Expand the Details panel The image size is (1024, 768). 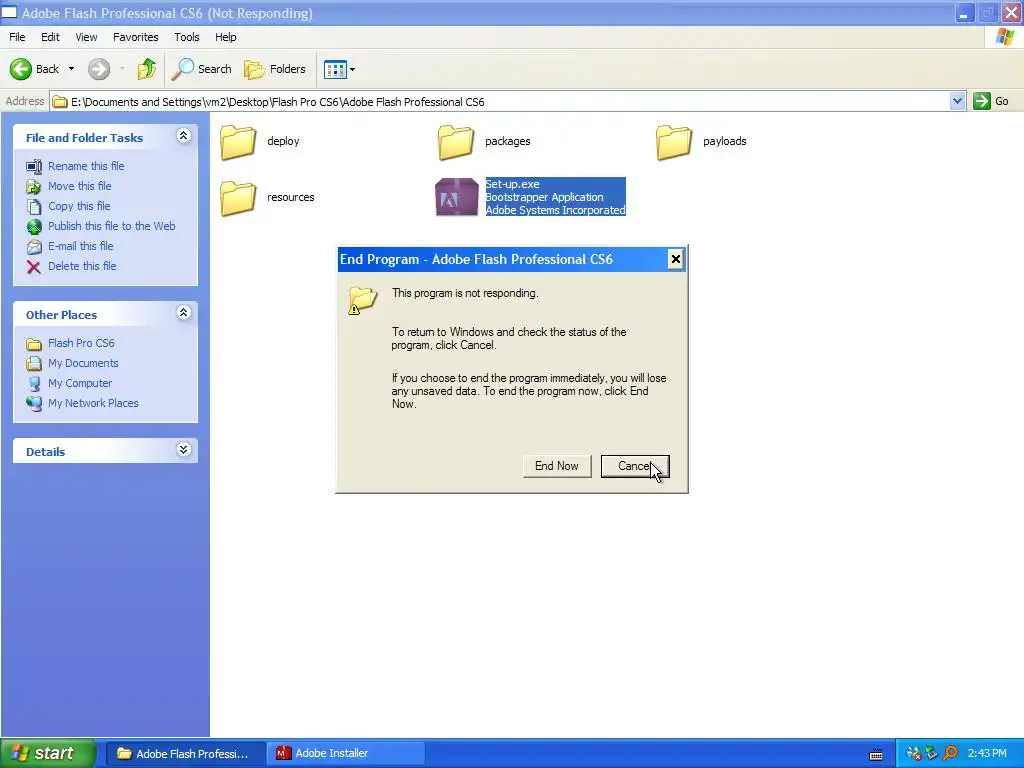[x=184, y=450]
